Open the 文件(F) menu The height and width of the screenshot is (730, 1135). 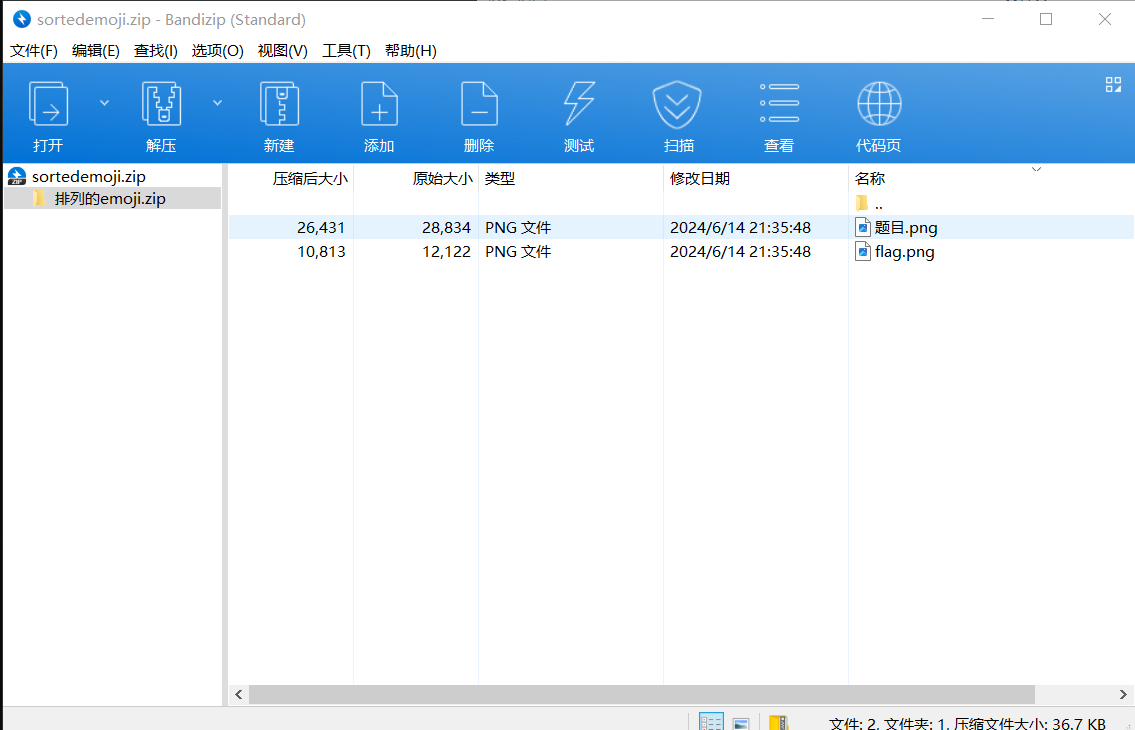[33, 51]
